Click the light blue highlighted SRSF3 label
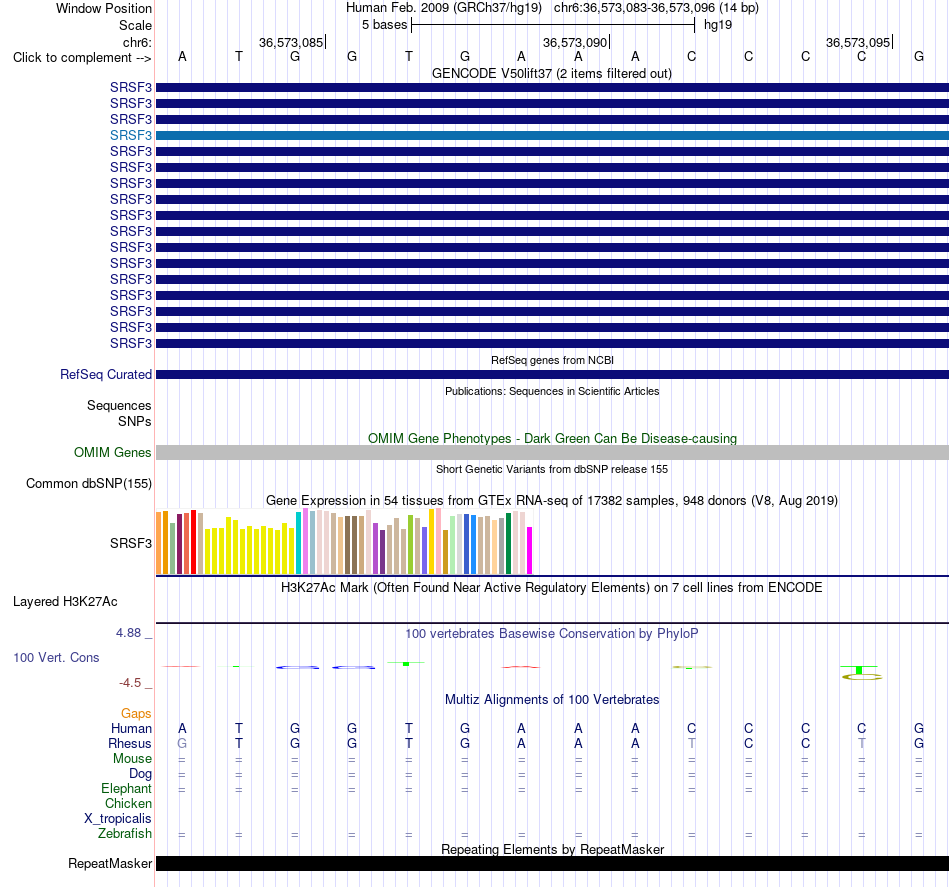 pos(130,135)
